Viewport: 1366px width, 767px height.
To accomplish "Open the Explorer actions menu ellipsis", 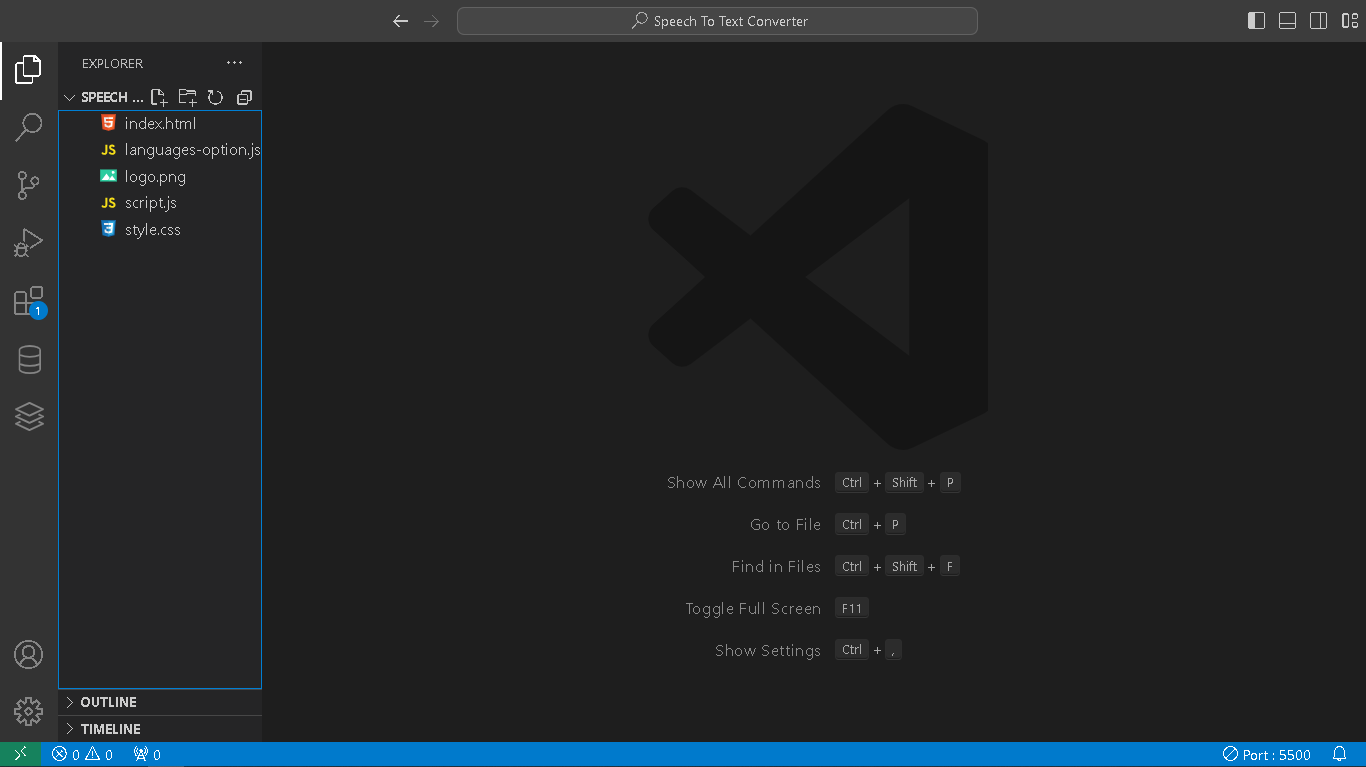I will [x=234, y=62].
